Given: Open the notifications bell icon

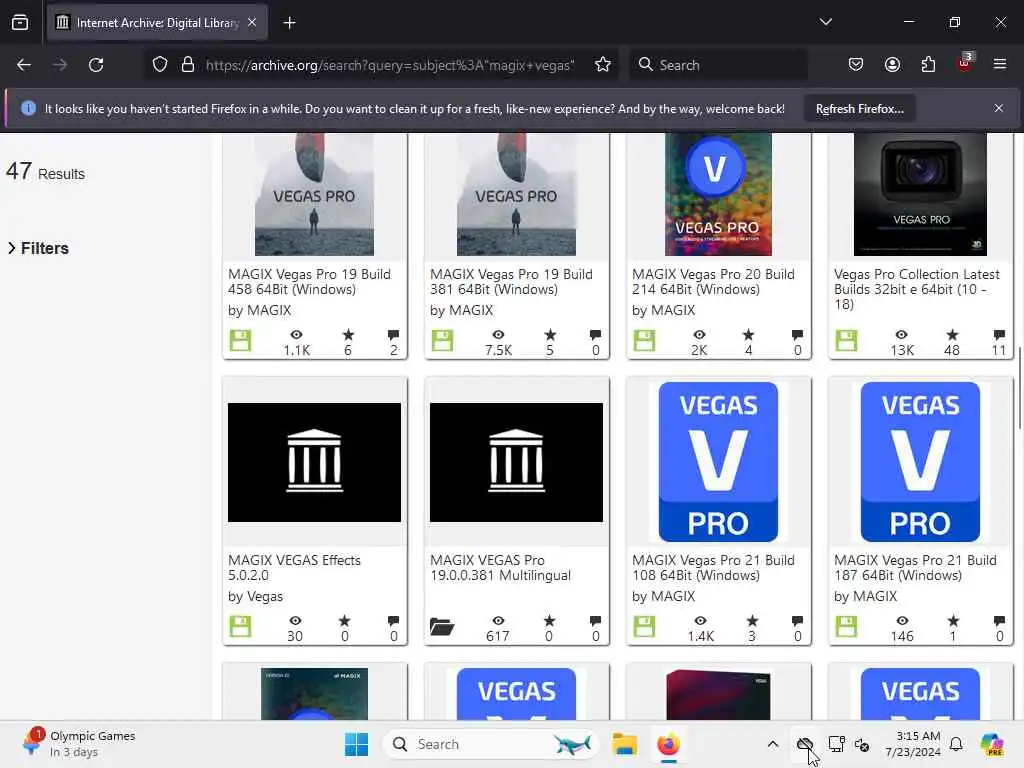Looking at the screenshot, I should pyautogui.click(x=956, y=744).
